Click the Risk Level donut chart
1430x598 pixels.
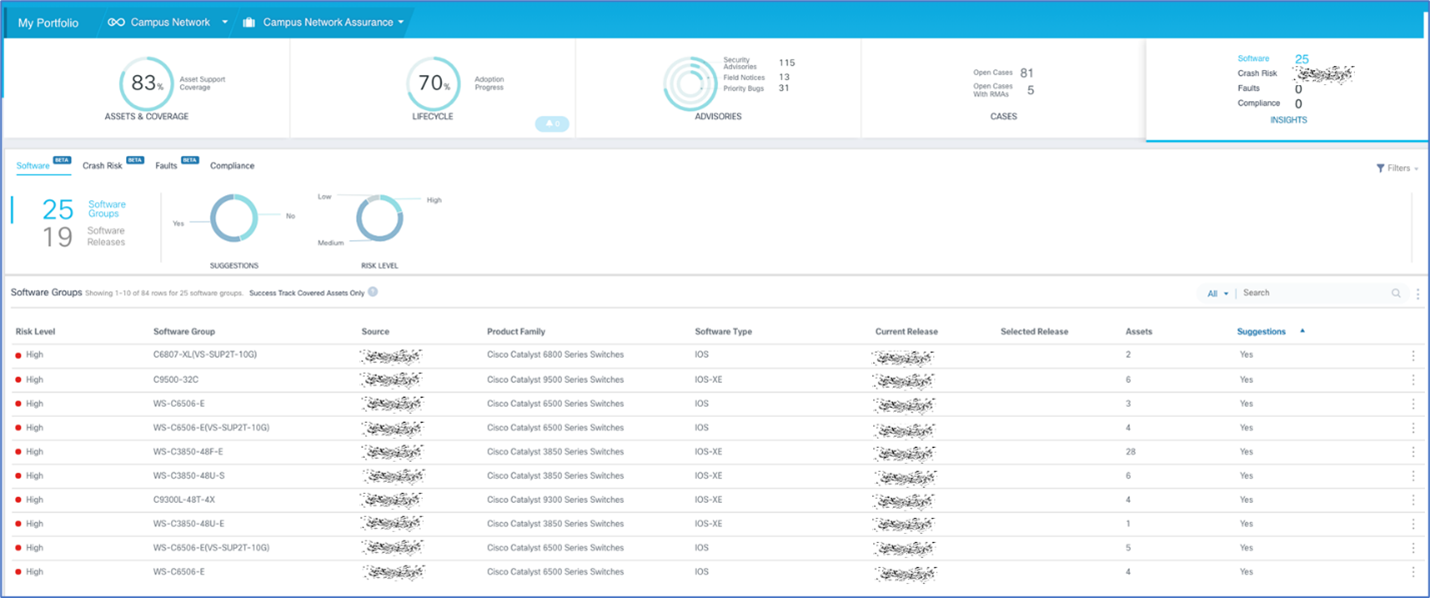click(379, 218)
